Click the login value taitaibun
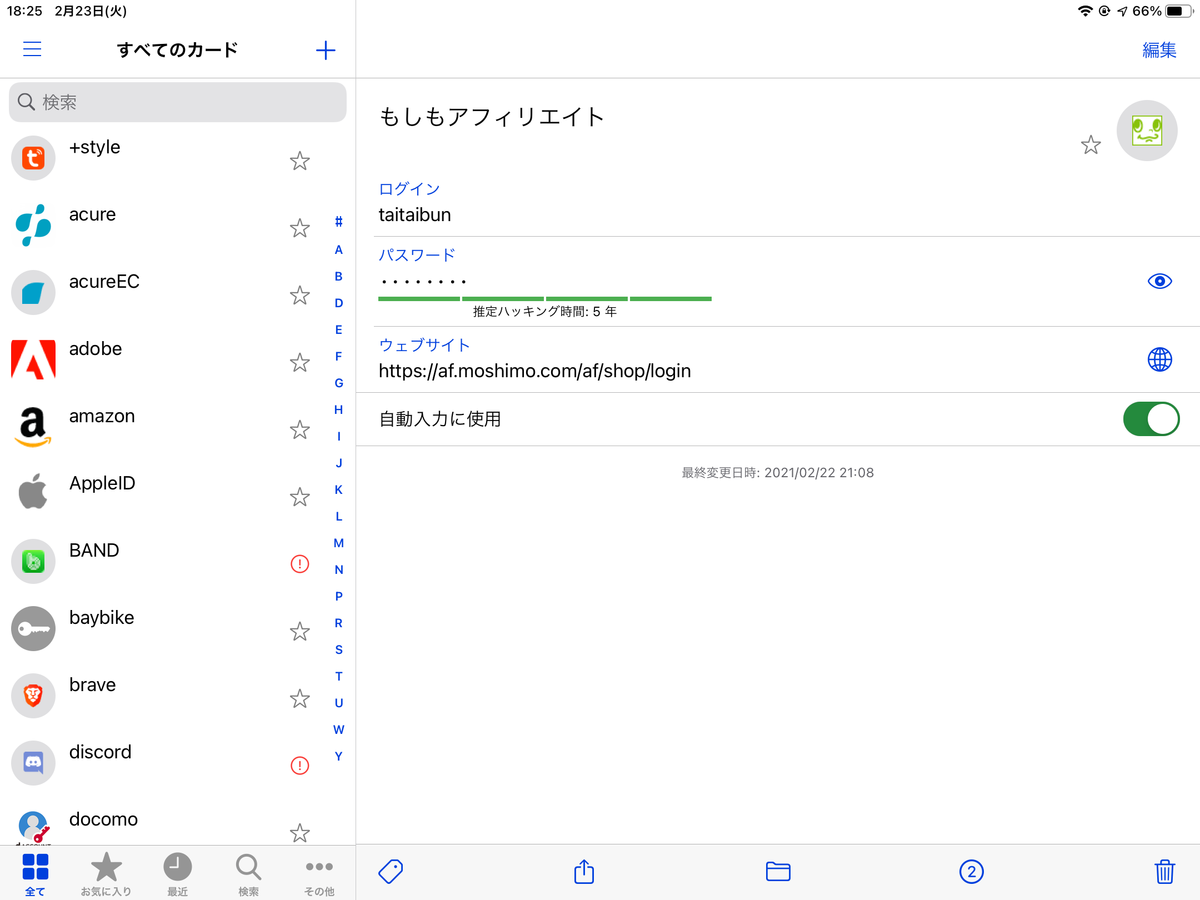 tap(415, 215)
